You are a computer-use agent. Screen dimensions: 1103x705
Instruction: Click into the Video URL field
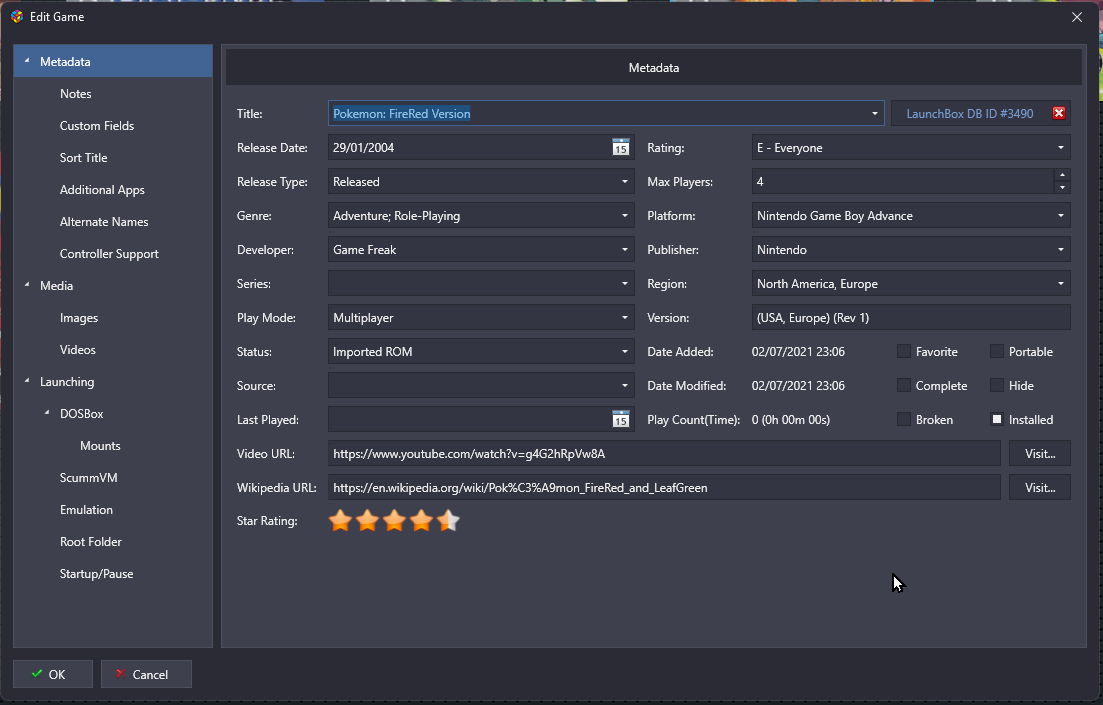pyautogui.click(x=664, y=454)
